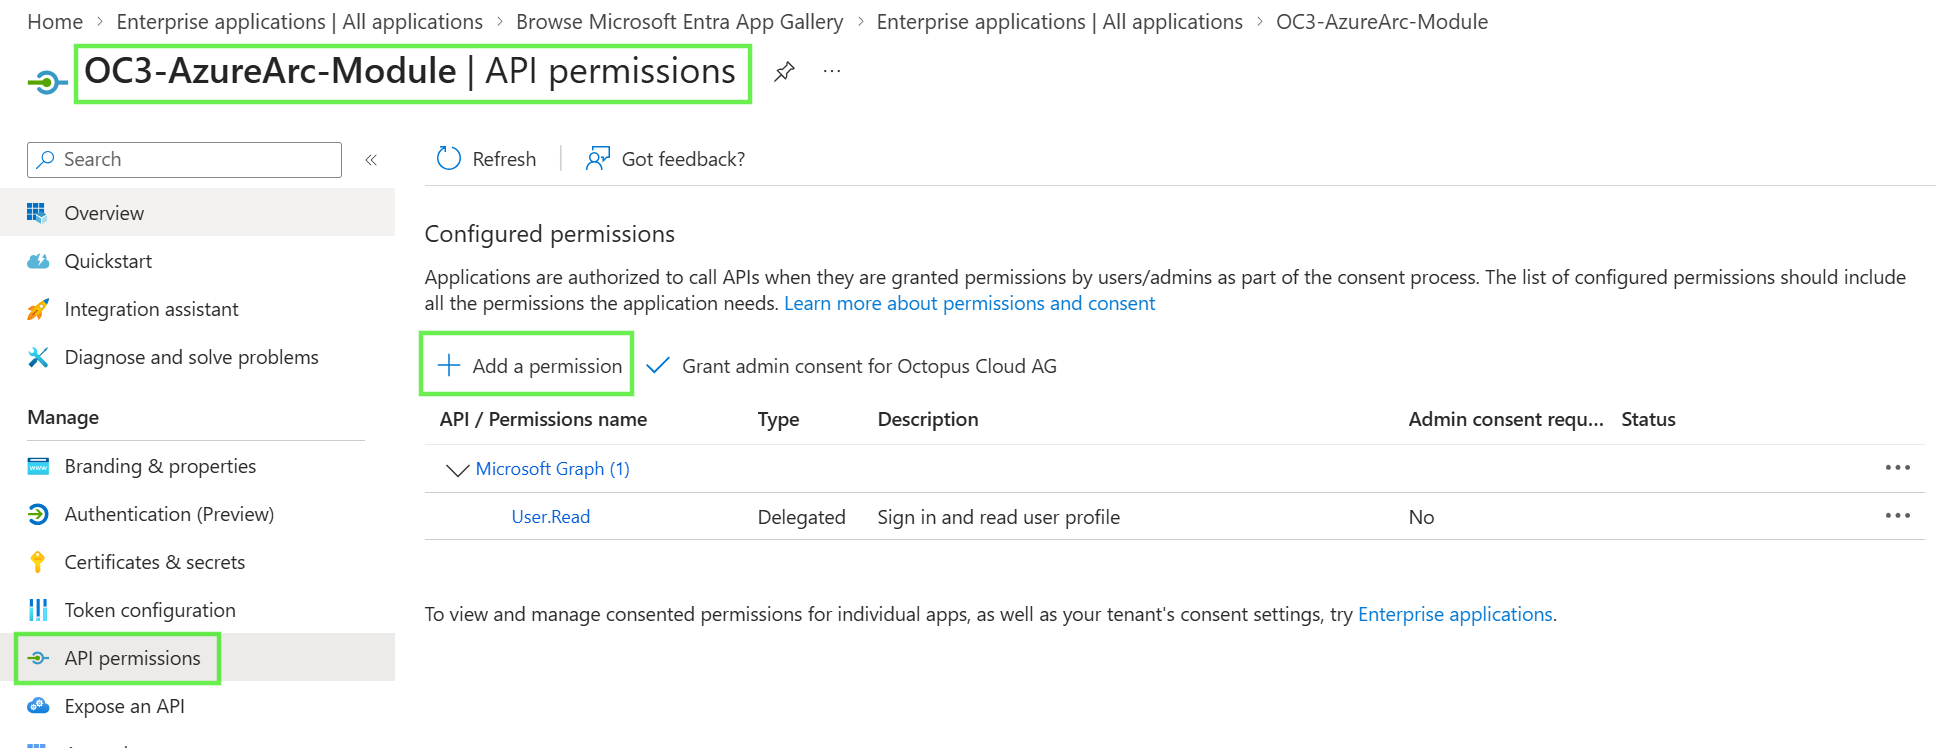Open the OC3-AzureArc-Module breadcrumb

coord(1382,22)
